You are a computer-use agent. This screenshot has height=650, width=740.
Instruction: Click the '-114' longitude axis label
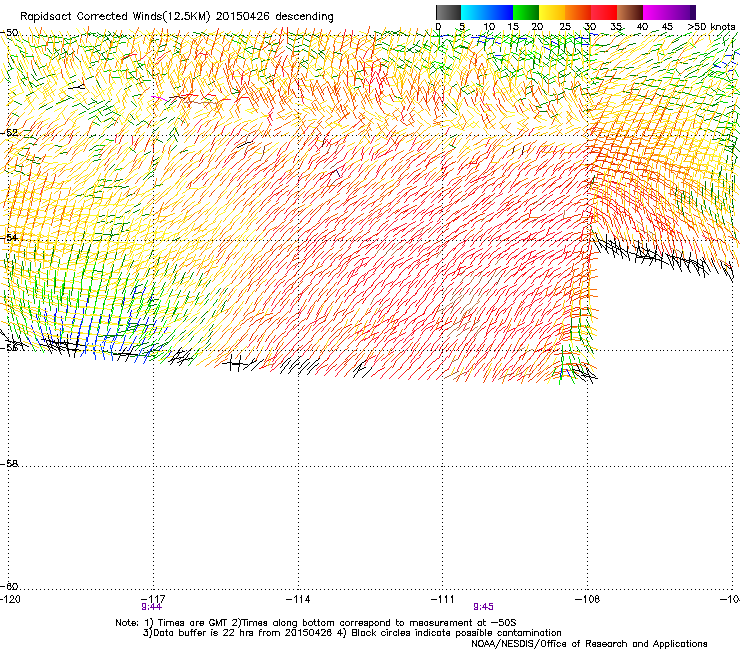pyautogui.click(x=298, y=599)
